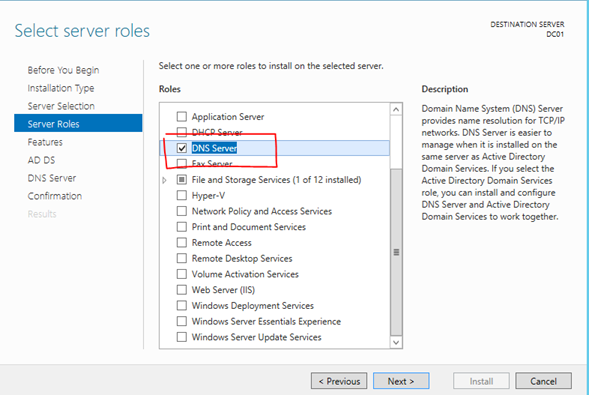Enable the Remote Access checkbox
This screenshot has width=589, height=395.
point(182,243)
